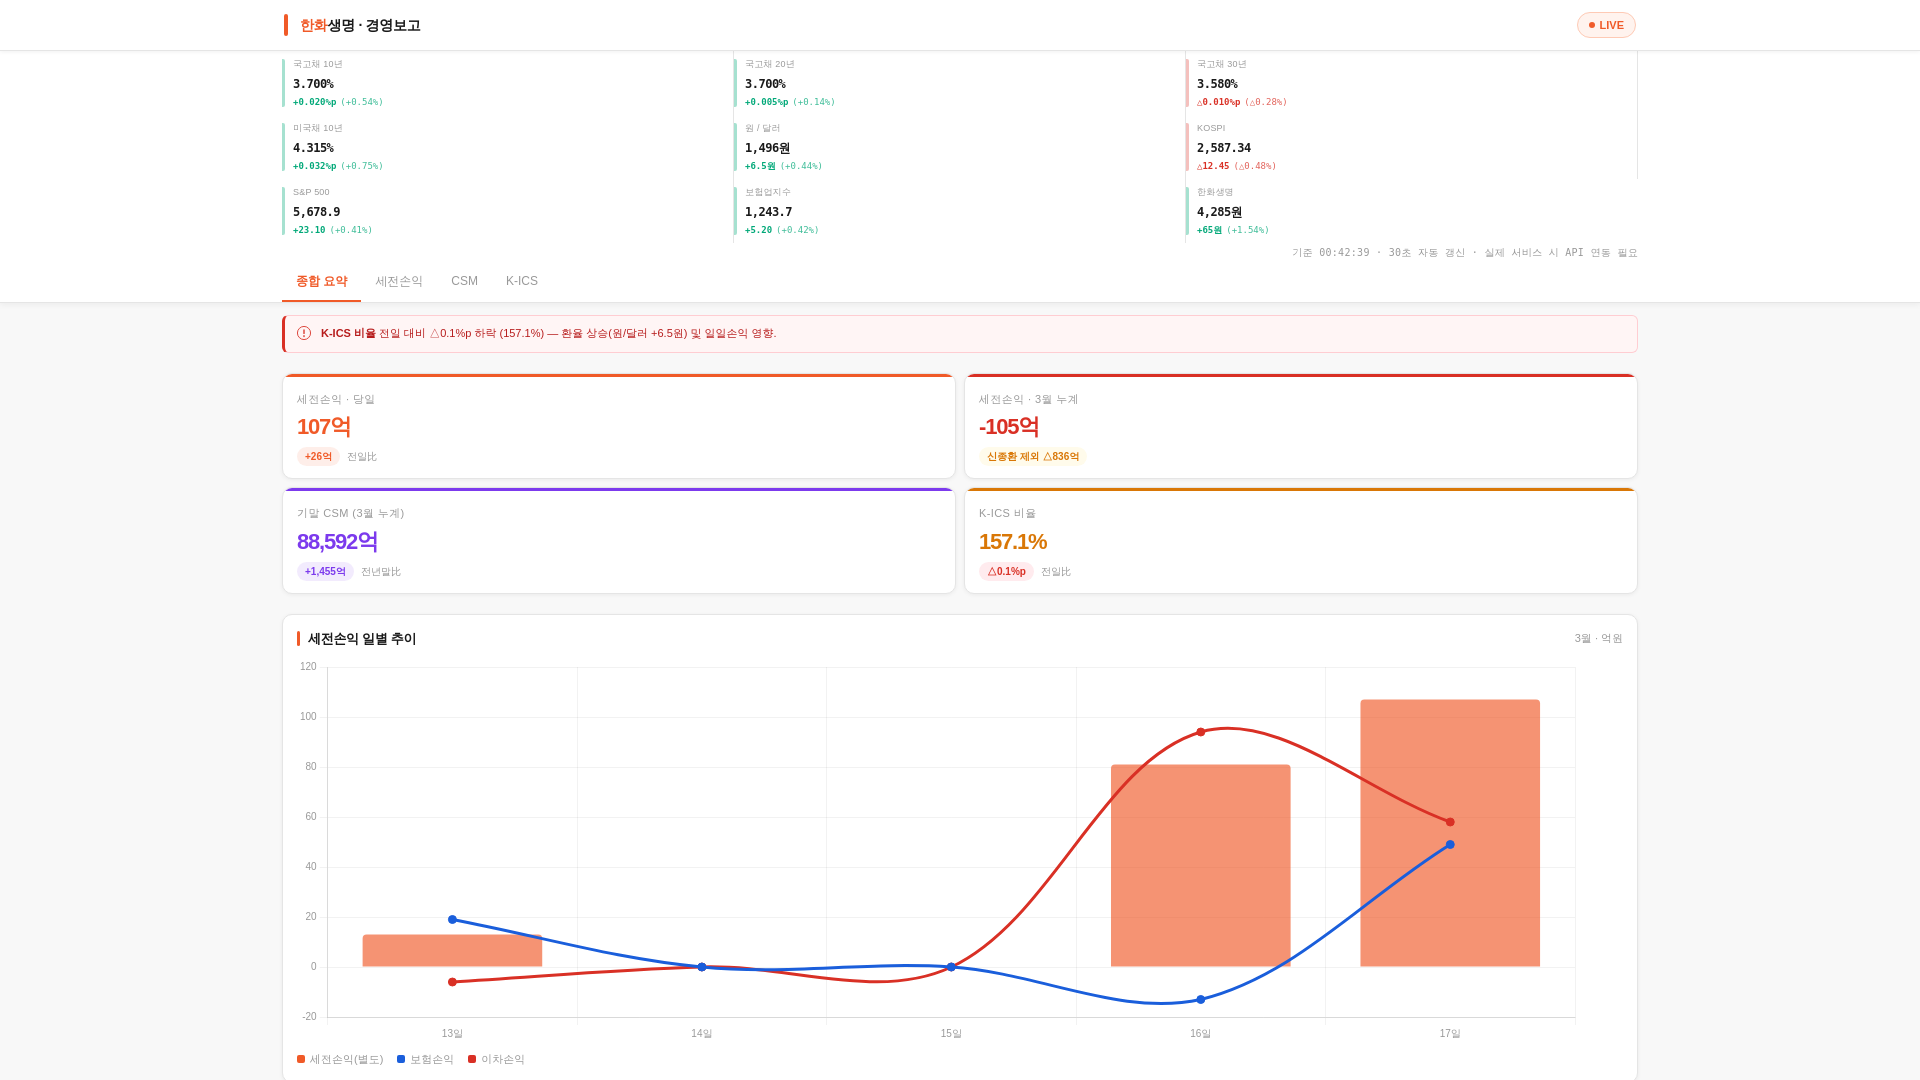1920x1080 pixels.
Task: Click the +26억 change badge
Action: [318, 457]
